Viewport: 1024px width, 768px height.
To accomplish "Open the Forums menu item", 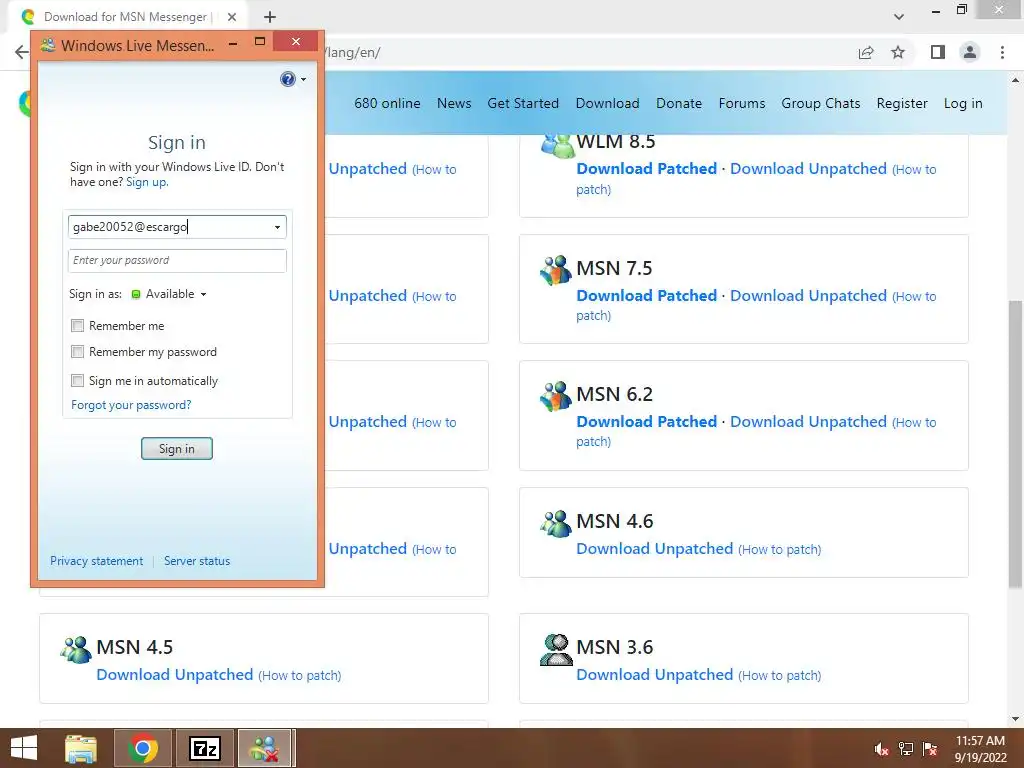I will pyautogui.click(x=742, y=103).
